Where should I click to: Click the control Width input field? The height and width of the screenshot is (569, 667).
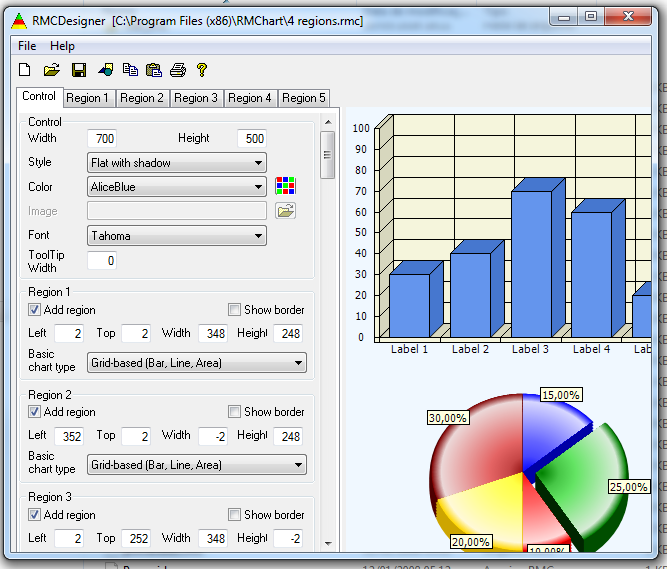101,138
